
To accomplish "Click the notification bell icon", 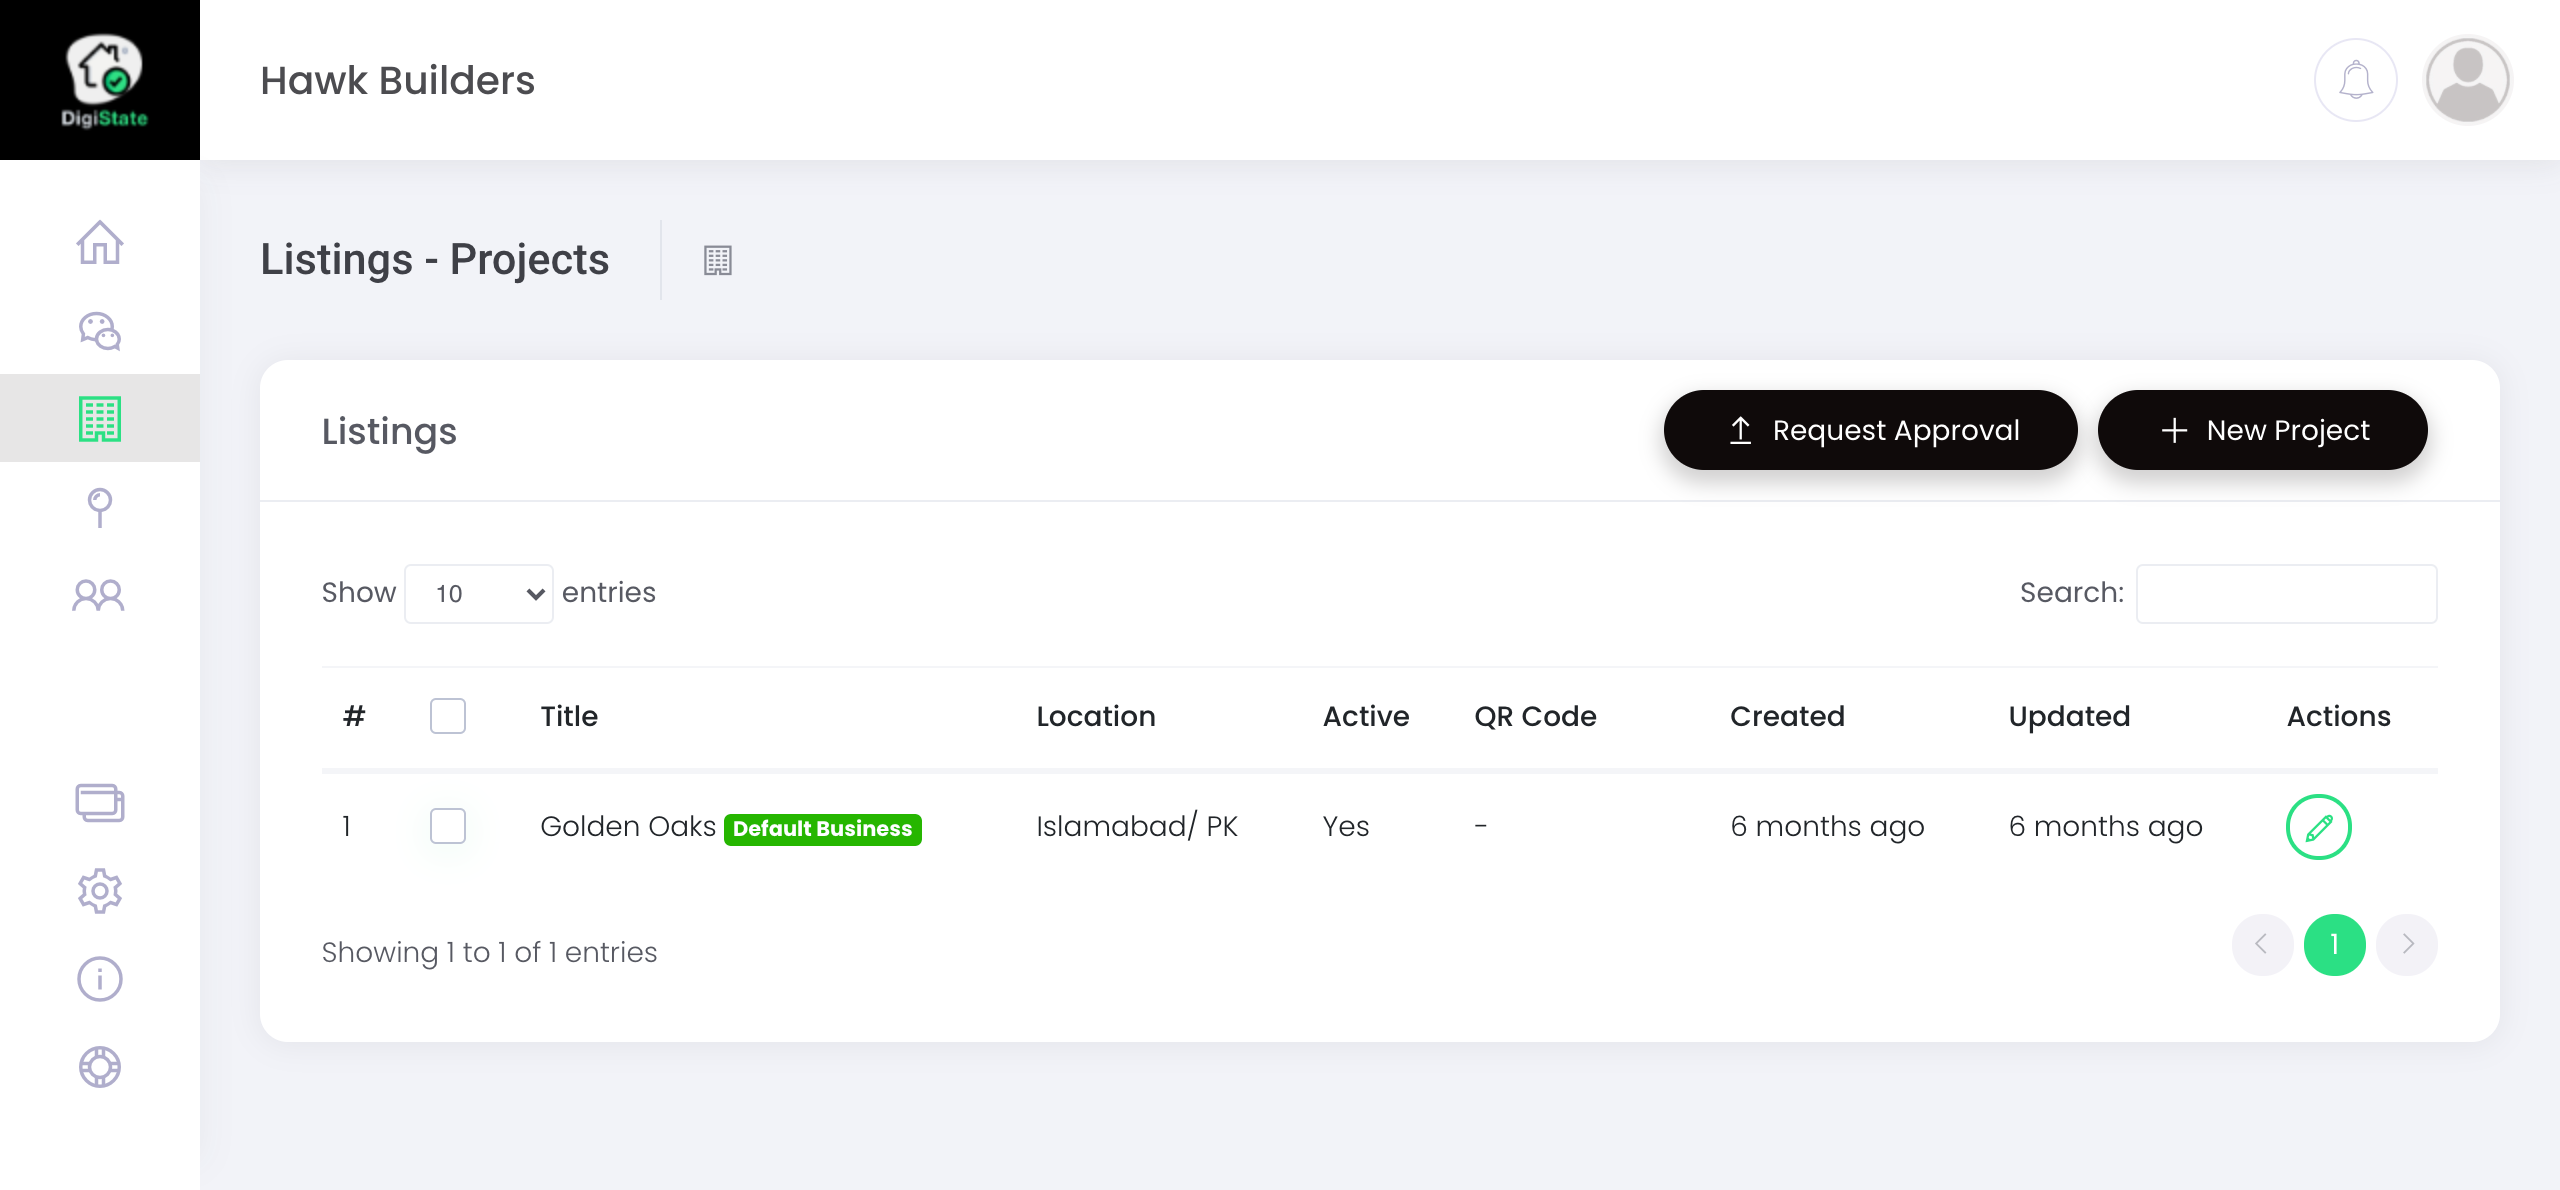I will point(2356,80).
